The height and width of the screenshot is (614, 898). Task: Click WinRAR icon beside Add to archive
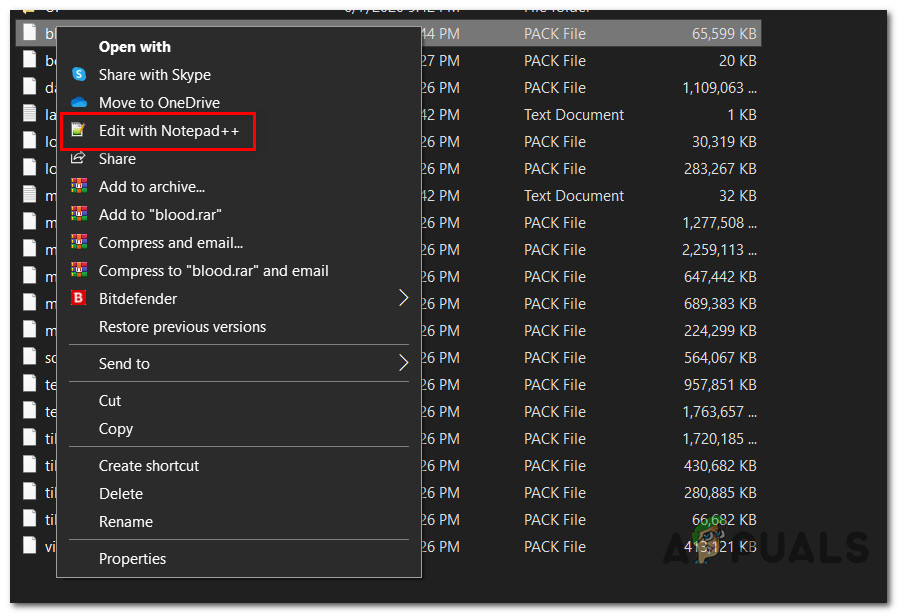click(x=79, y=187)
